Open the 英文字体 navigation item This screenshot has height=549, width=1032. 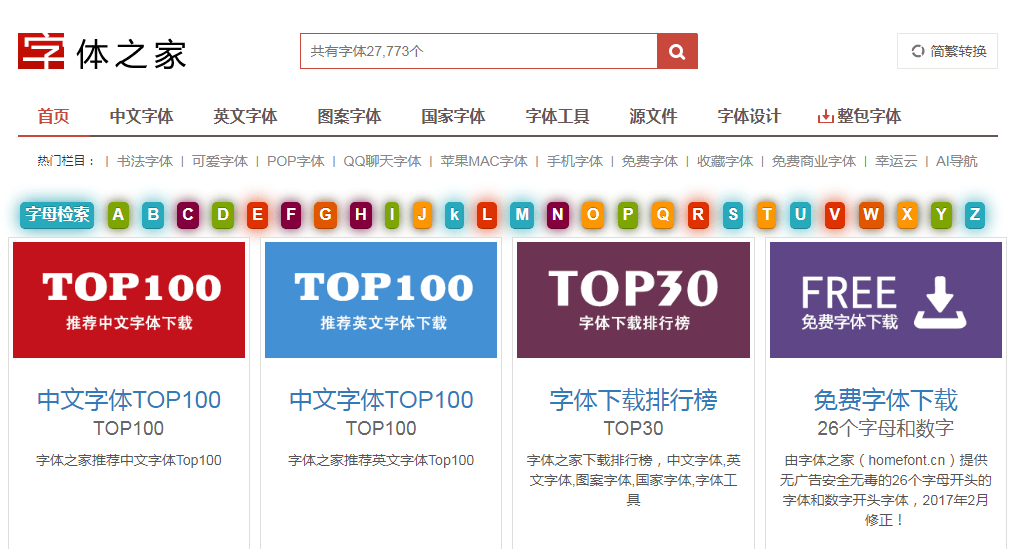[245, 116]
